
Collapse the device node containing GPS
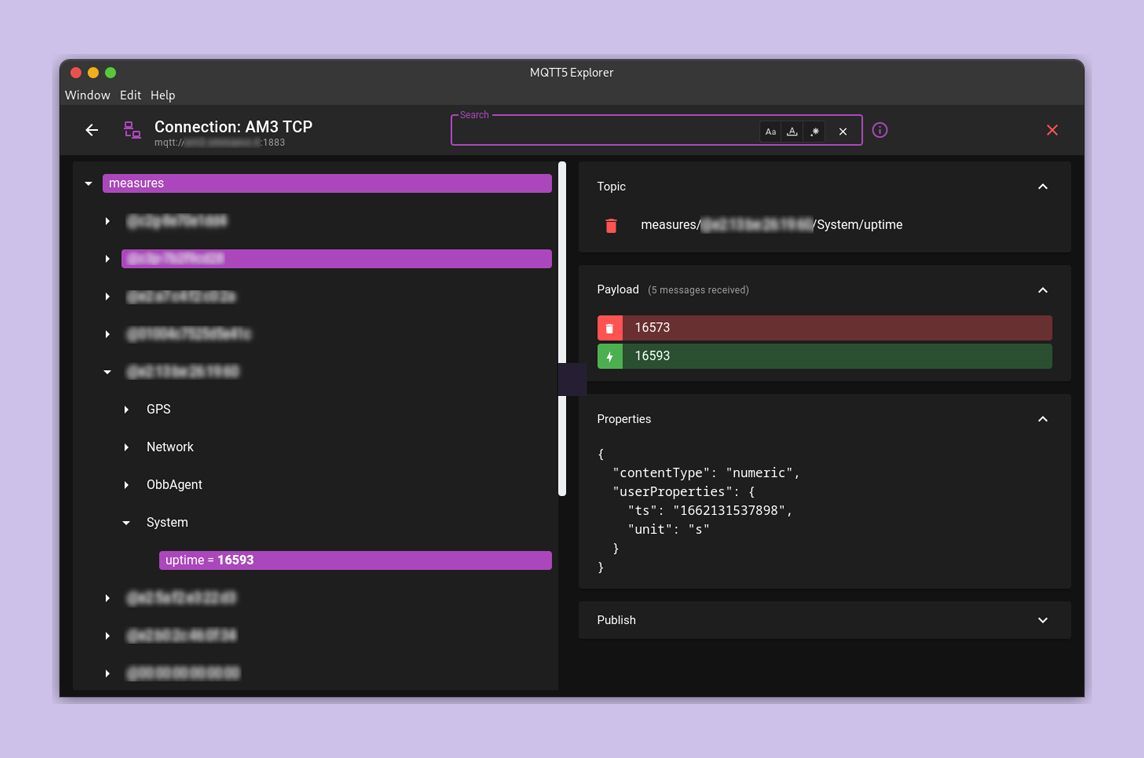tap(107, 372)
